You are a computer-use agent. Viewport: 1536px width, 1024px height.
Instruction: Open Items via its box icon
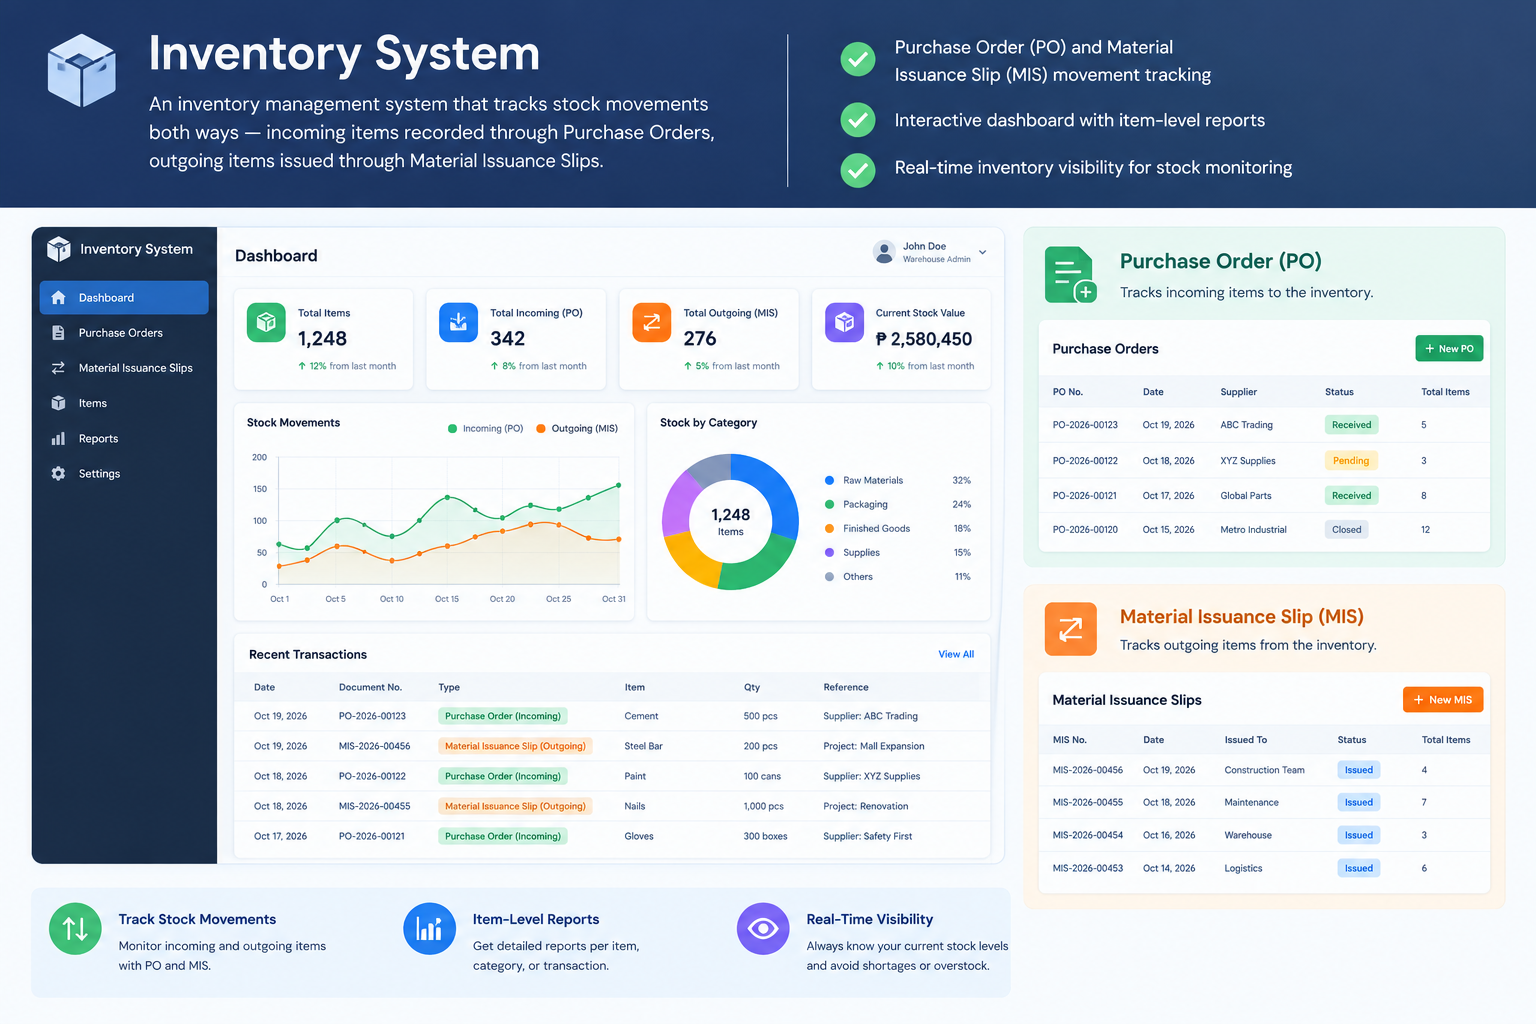click(58, 403)
